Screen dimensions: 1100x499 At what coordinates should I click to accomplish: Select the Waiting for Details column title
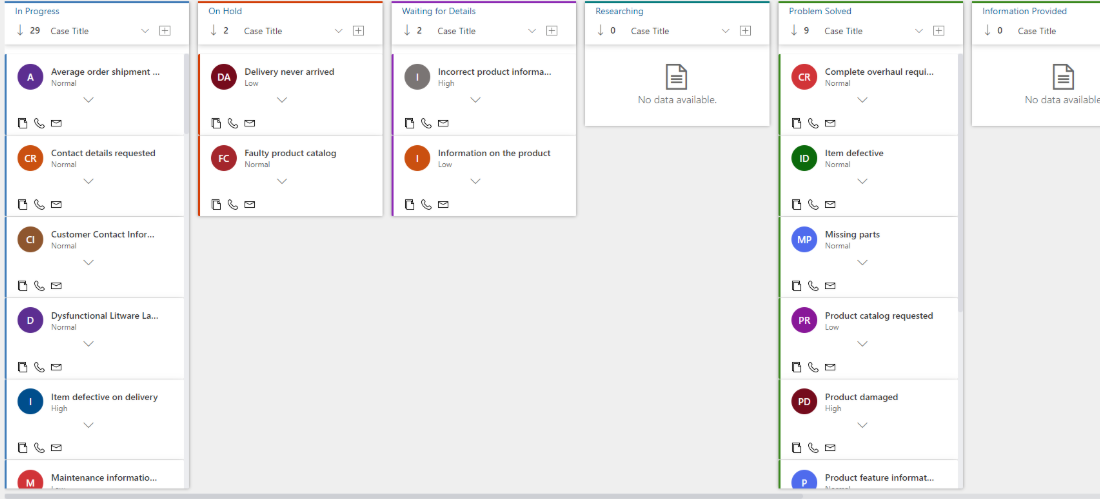click(x=438, y=11)
